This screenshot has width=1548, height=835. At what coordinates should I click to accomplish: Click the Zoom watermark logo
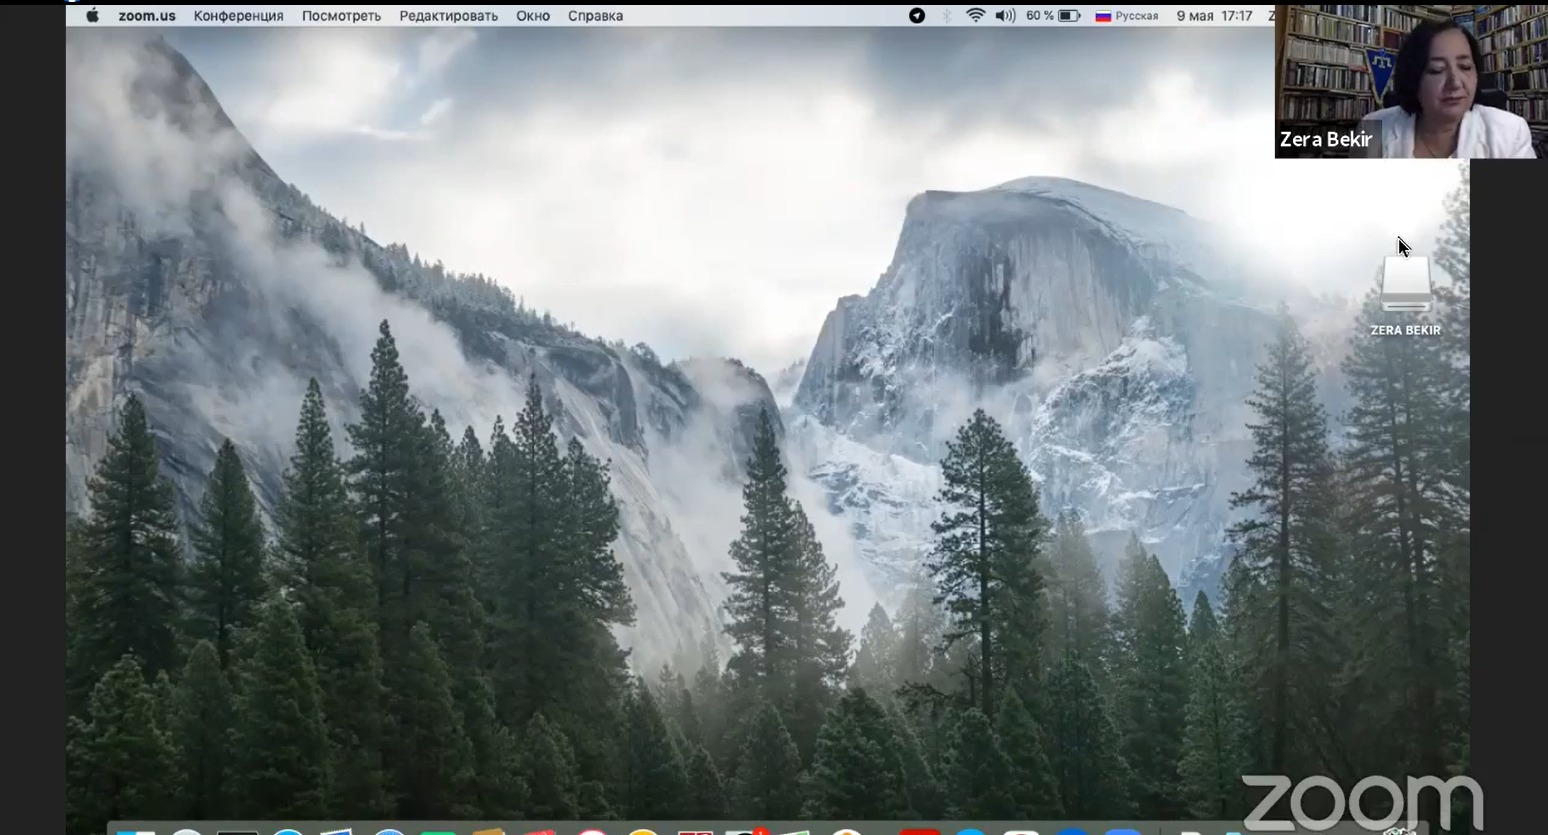pyautogui.click(x=1362, y=802)
